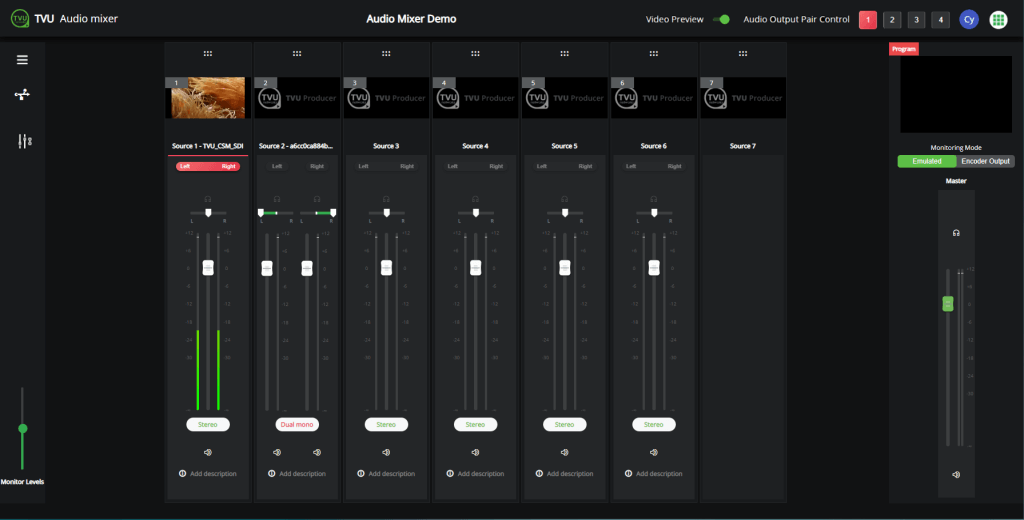Mute Source 3 using its speaker icon
This screenshot has width=1024, height=520.
click(x=386, y=452)
